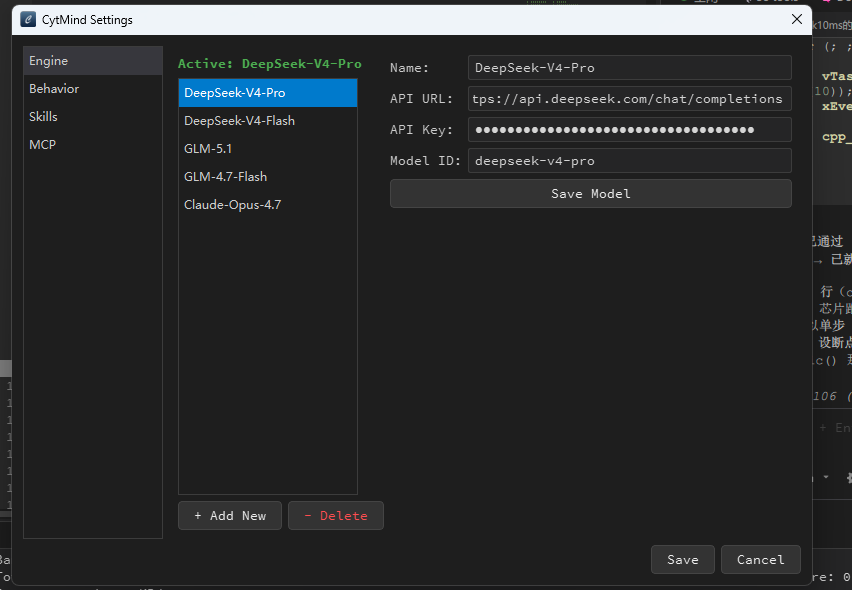Add a new model with Add New

[230, 516]
